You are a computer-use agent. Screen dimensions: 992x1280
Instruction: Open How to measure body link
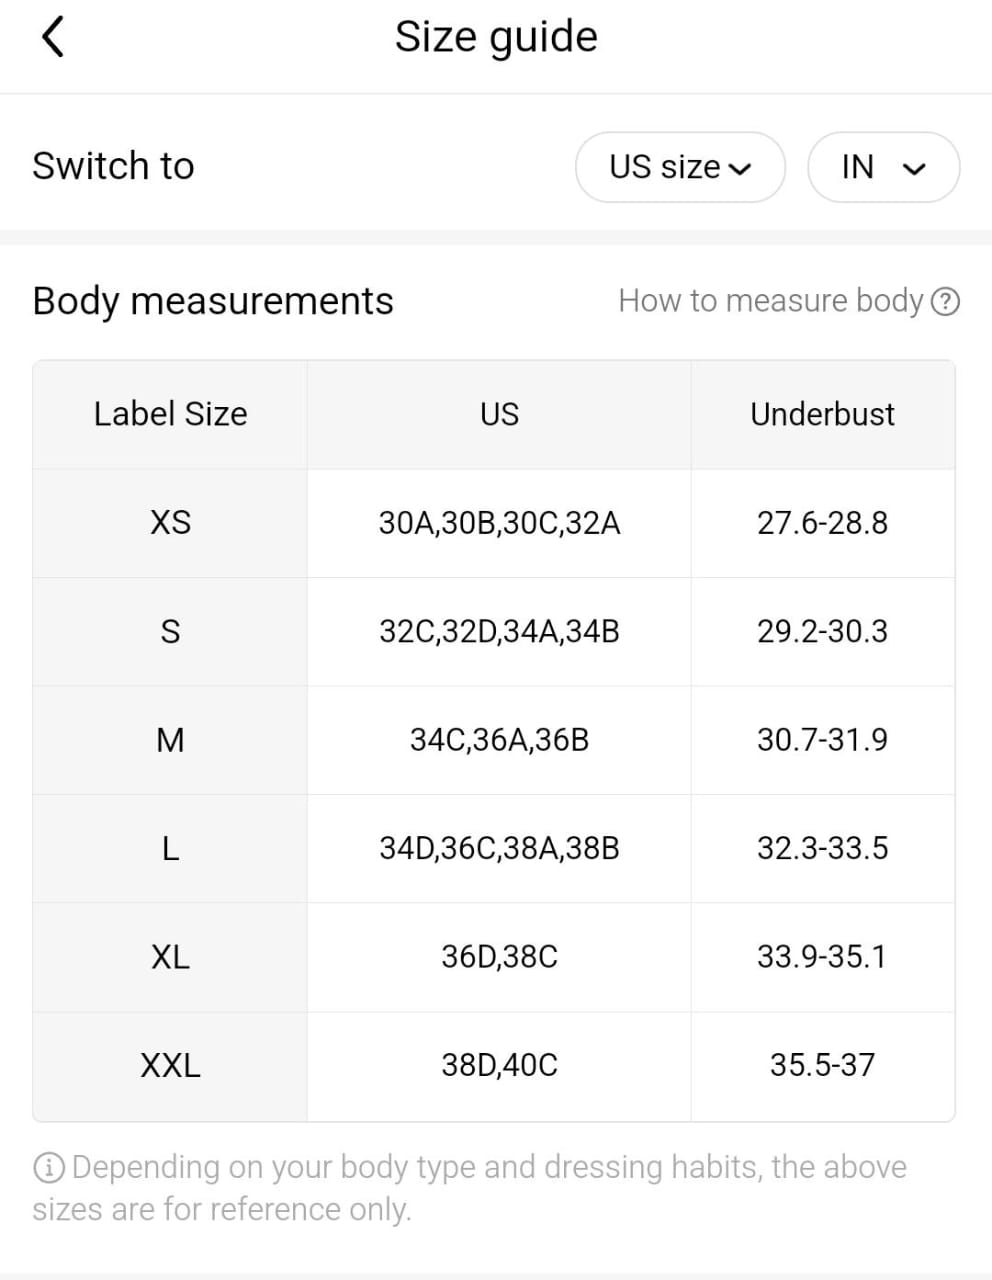(x=770, y=301)
